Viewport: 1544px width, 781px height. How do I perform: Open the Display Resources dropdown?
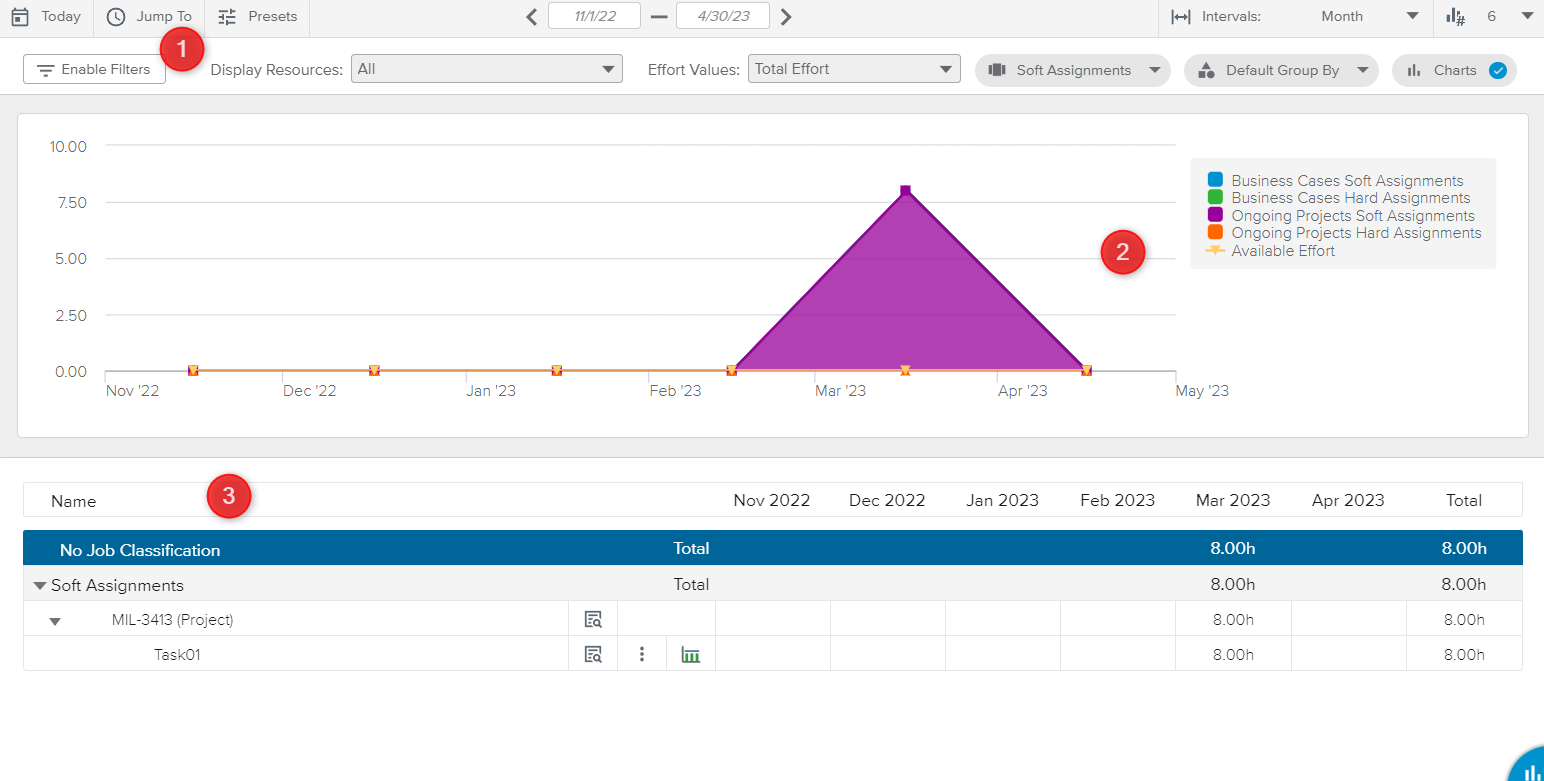click(486, 69)
